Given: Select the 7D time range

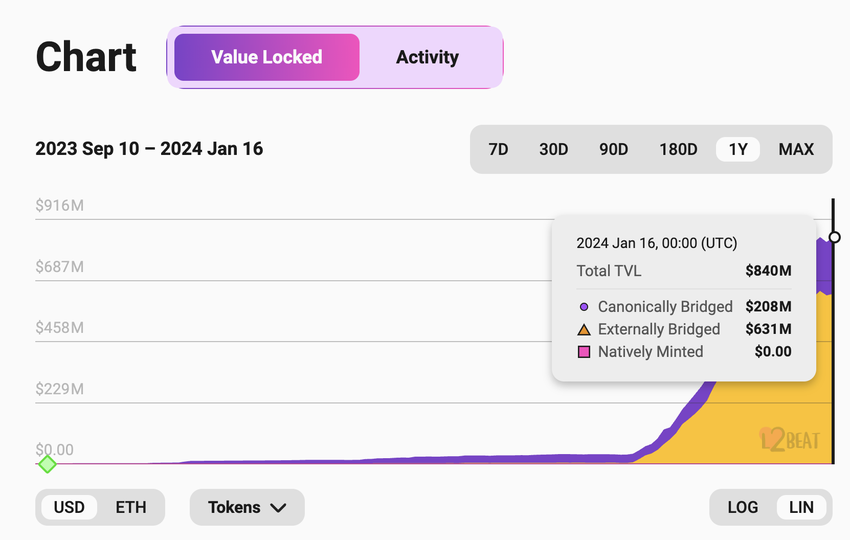Looking at the screenshot, I should point(498,149).
